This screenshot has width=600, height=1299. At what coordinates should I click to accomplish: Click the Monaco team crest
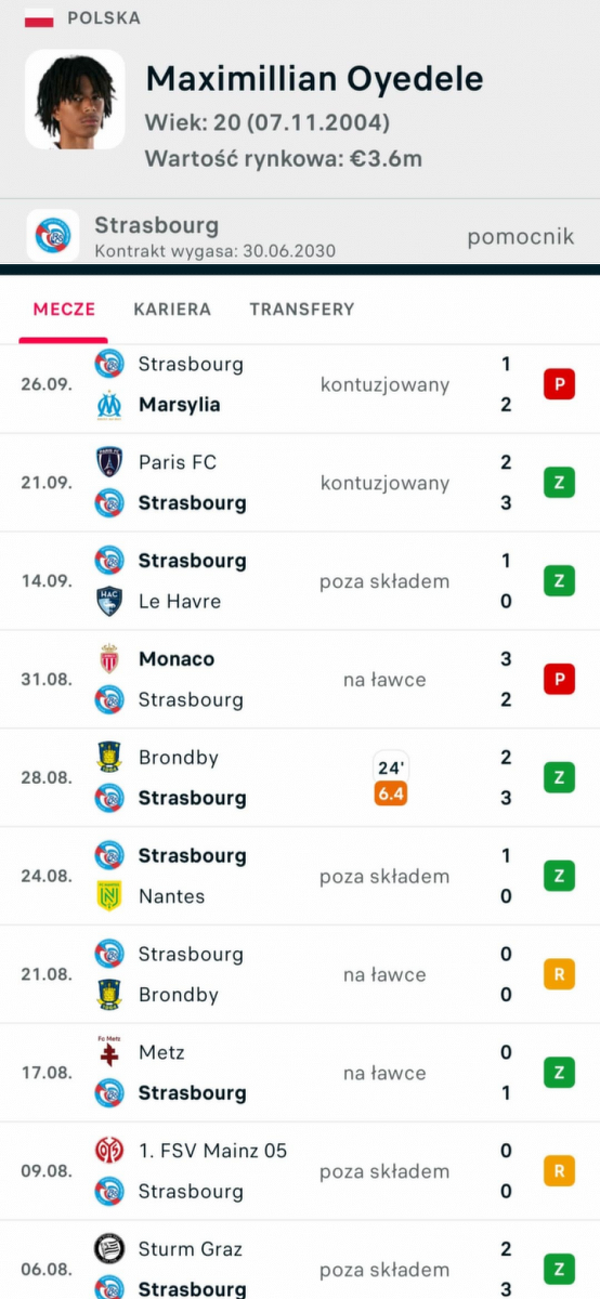[x=109, y=659]
